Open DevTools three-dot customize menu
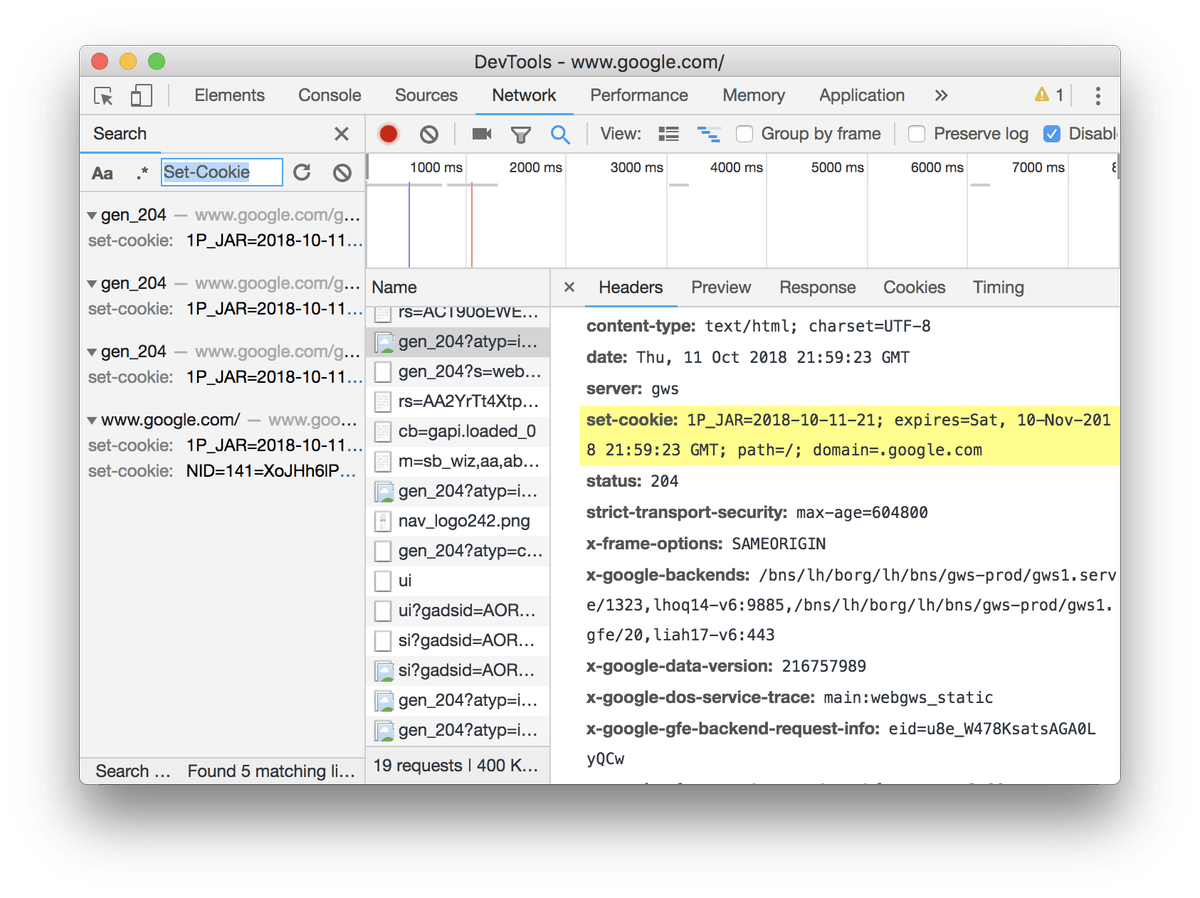 click(1097, 96)
